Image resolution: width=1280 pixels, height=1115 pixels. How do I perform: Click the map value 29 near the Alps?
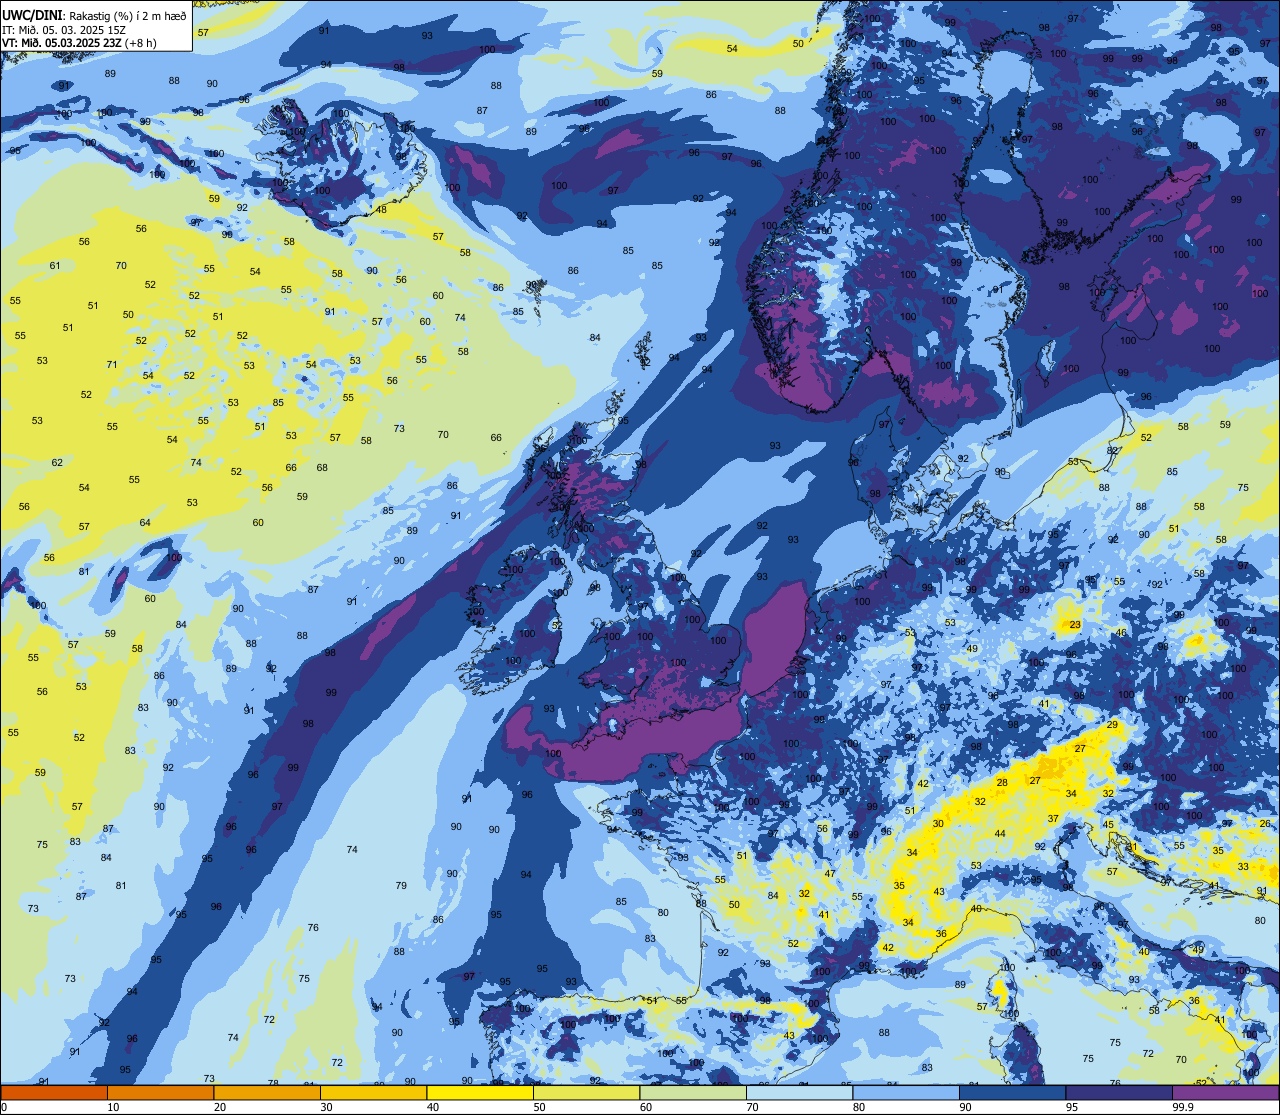click(x=1112, y=725)
